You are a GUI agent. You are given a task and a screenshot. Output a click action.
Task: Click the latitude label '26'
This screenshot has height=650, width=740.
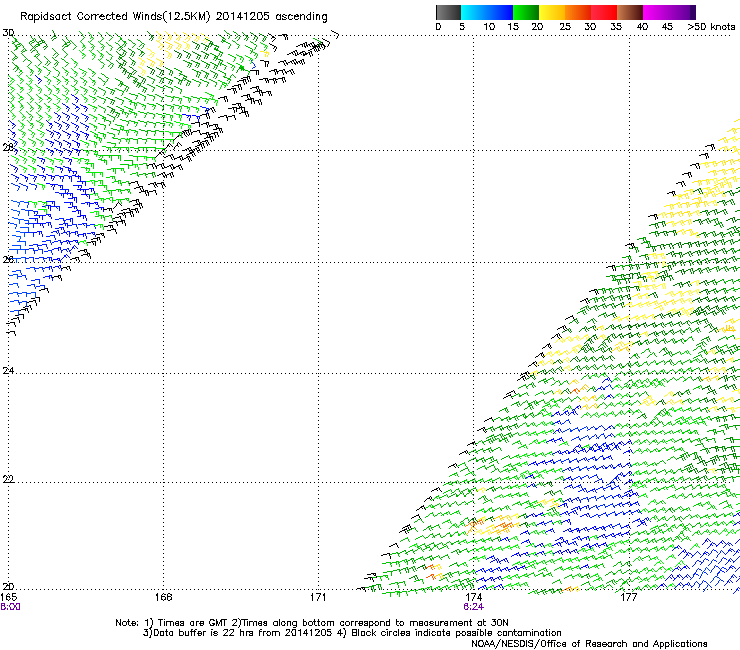coord(8,260)
